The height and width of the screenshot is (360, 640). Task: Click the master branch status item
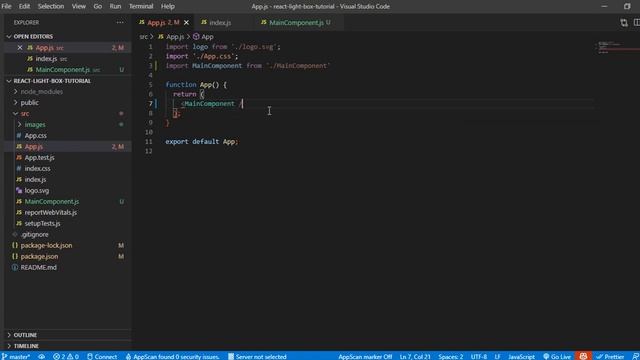pos(16,356)
